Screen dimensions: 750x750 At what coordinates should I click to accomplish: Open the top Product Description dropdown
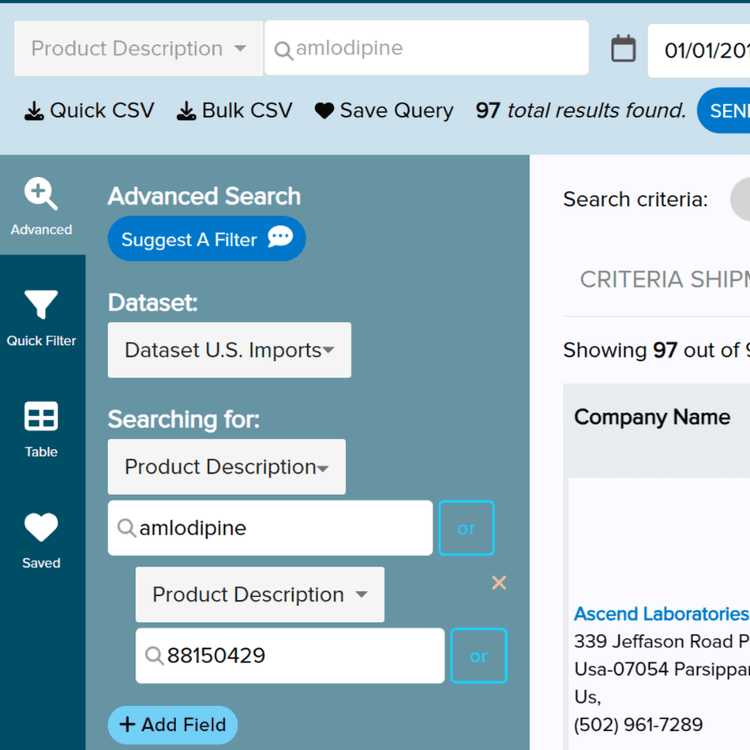coord(139,48)
